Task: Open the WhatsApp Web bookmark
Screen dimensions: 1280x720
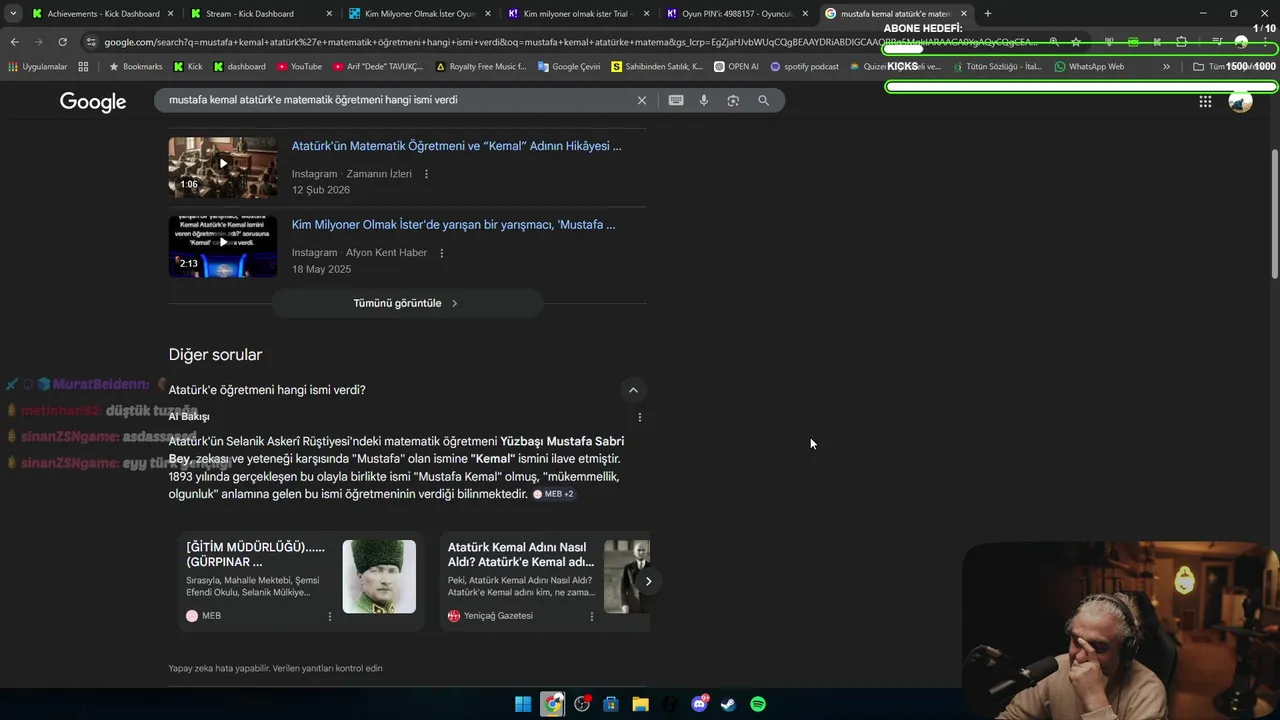Action: coord(1089,67)
